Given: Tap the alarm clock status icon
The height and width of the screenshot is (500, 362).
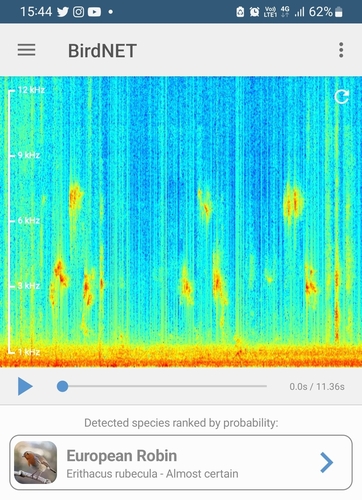Looking at the screenshot, I should click(254, 12).
